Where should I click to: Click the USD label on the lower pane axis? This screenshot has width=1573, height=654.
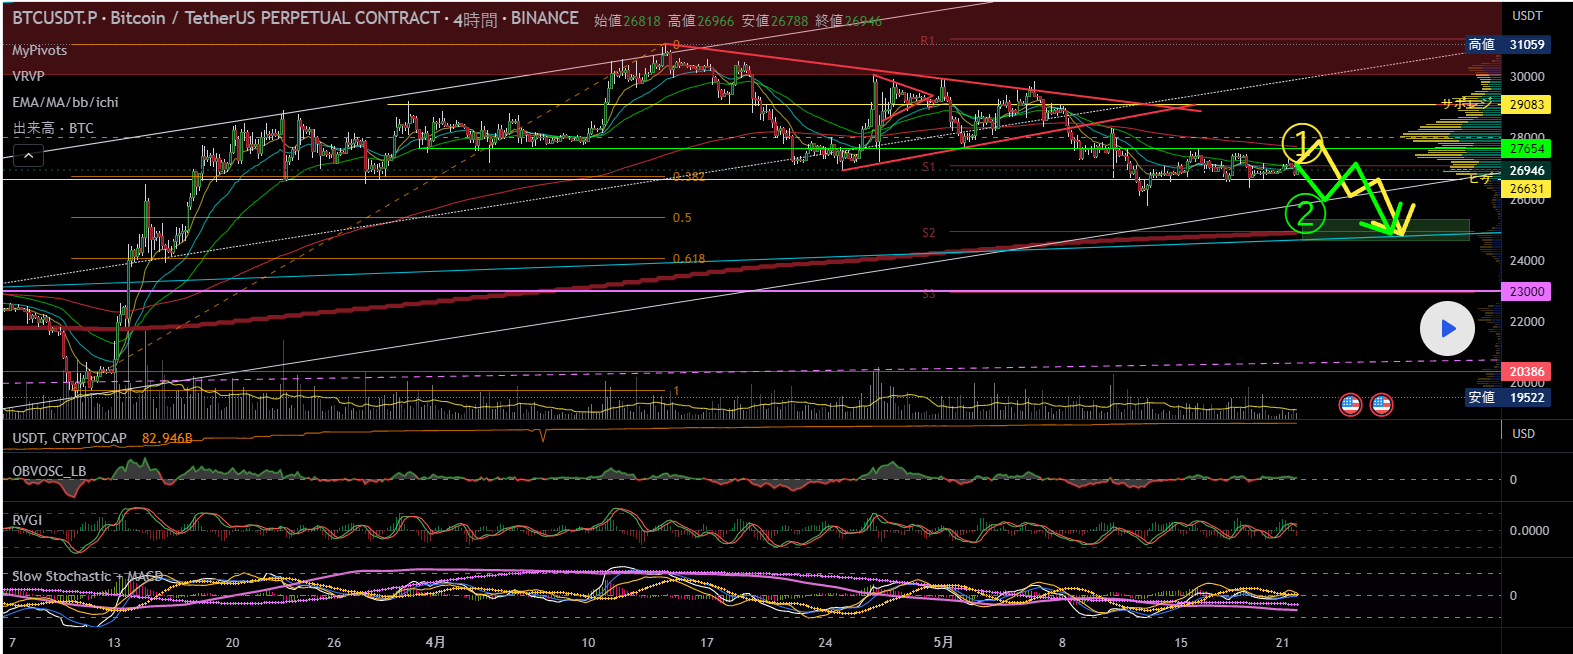click(1523, 434)
